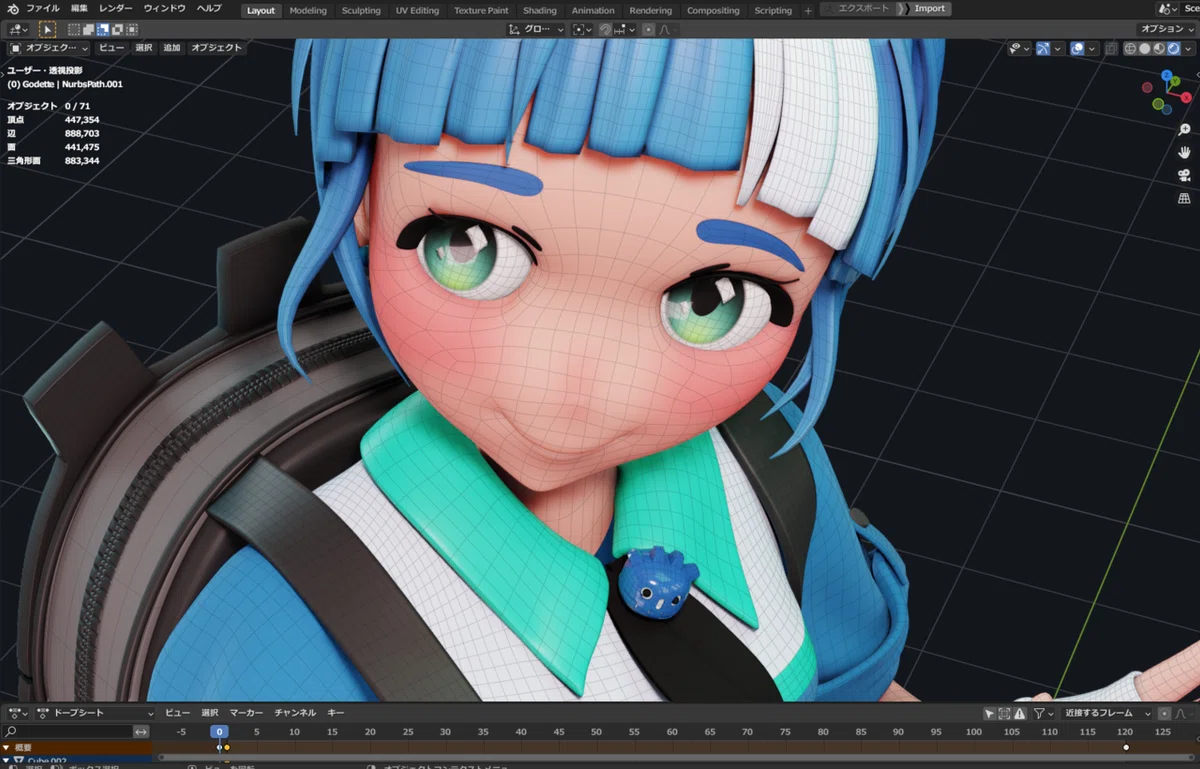Open the オプション dropdown
The image size is (1200, 769).
tap(1166, 29)
